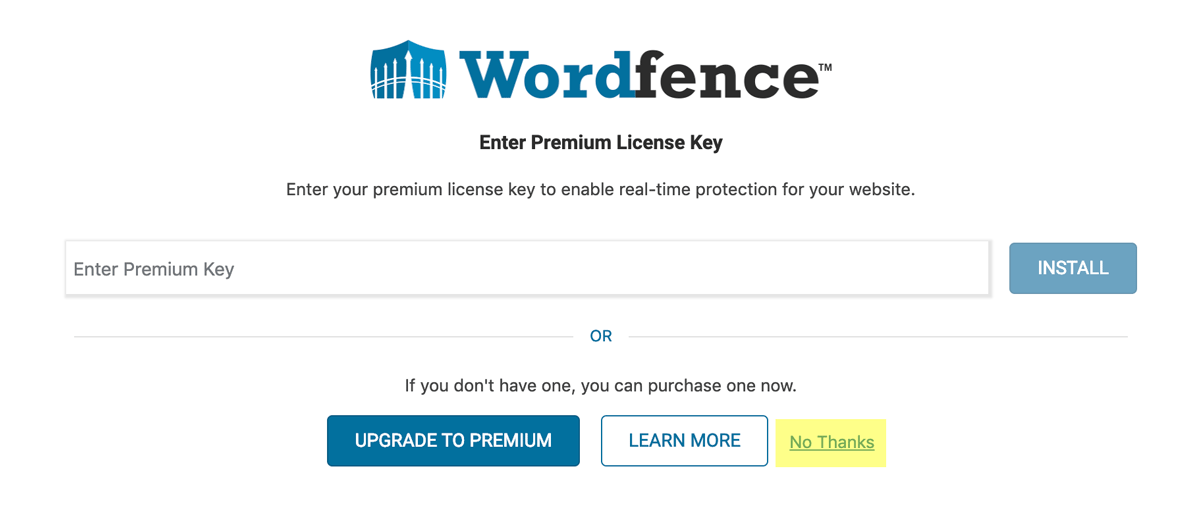1200x507 pixels.
Task: Open the LEARN MORE button
Action: (x=684, y=441)
